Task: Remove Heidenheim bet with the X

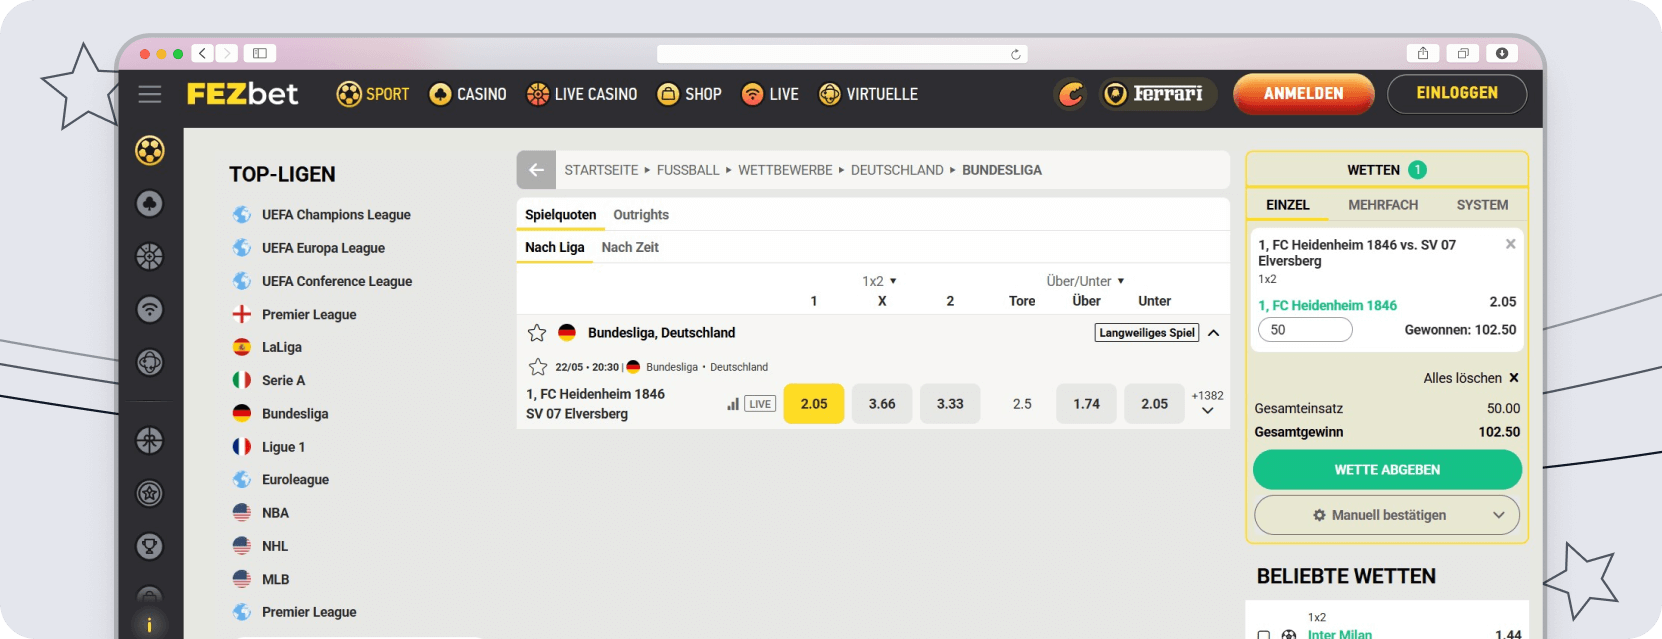Action: [x=1510, y=244]
